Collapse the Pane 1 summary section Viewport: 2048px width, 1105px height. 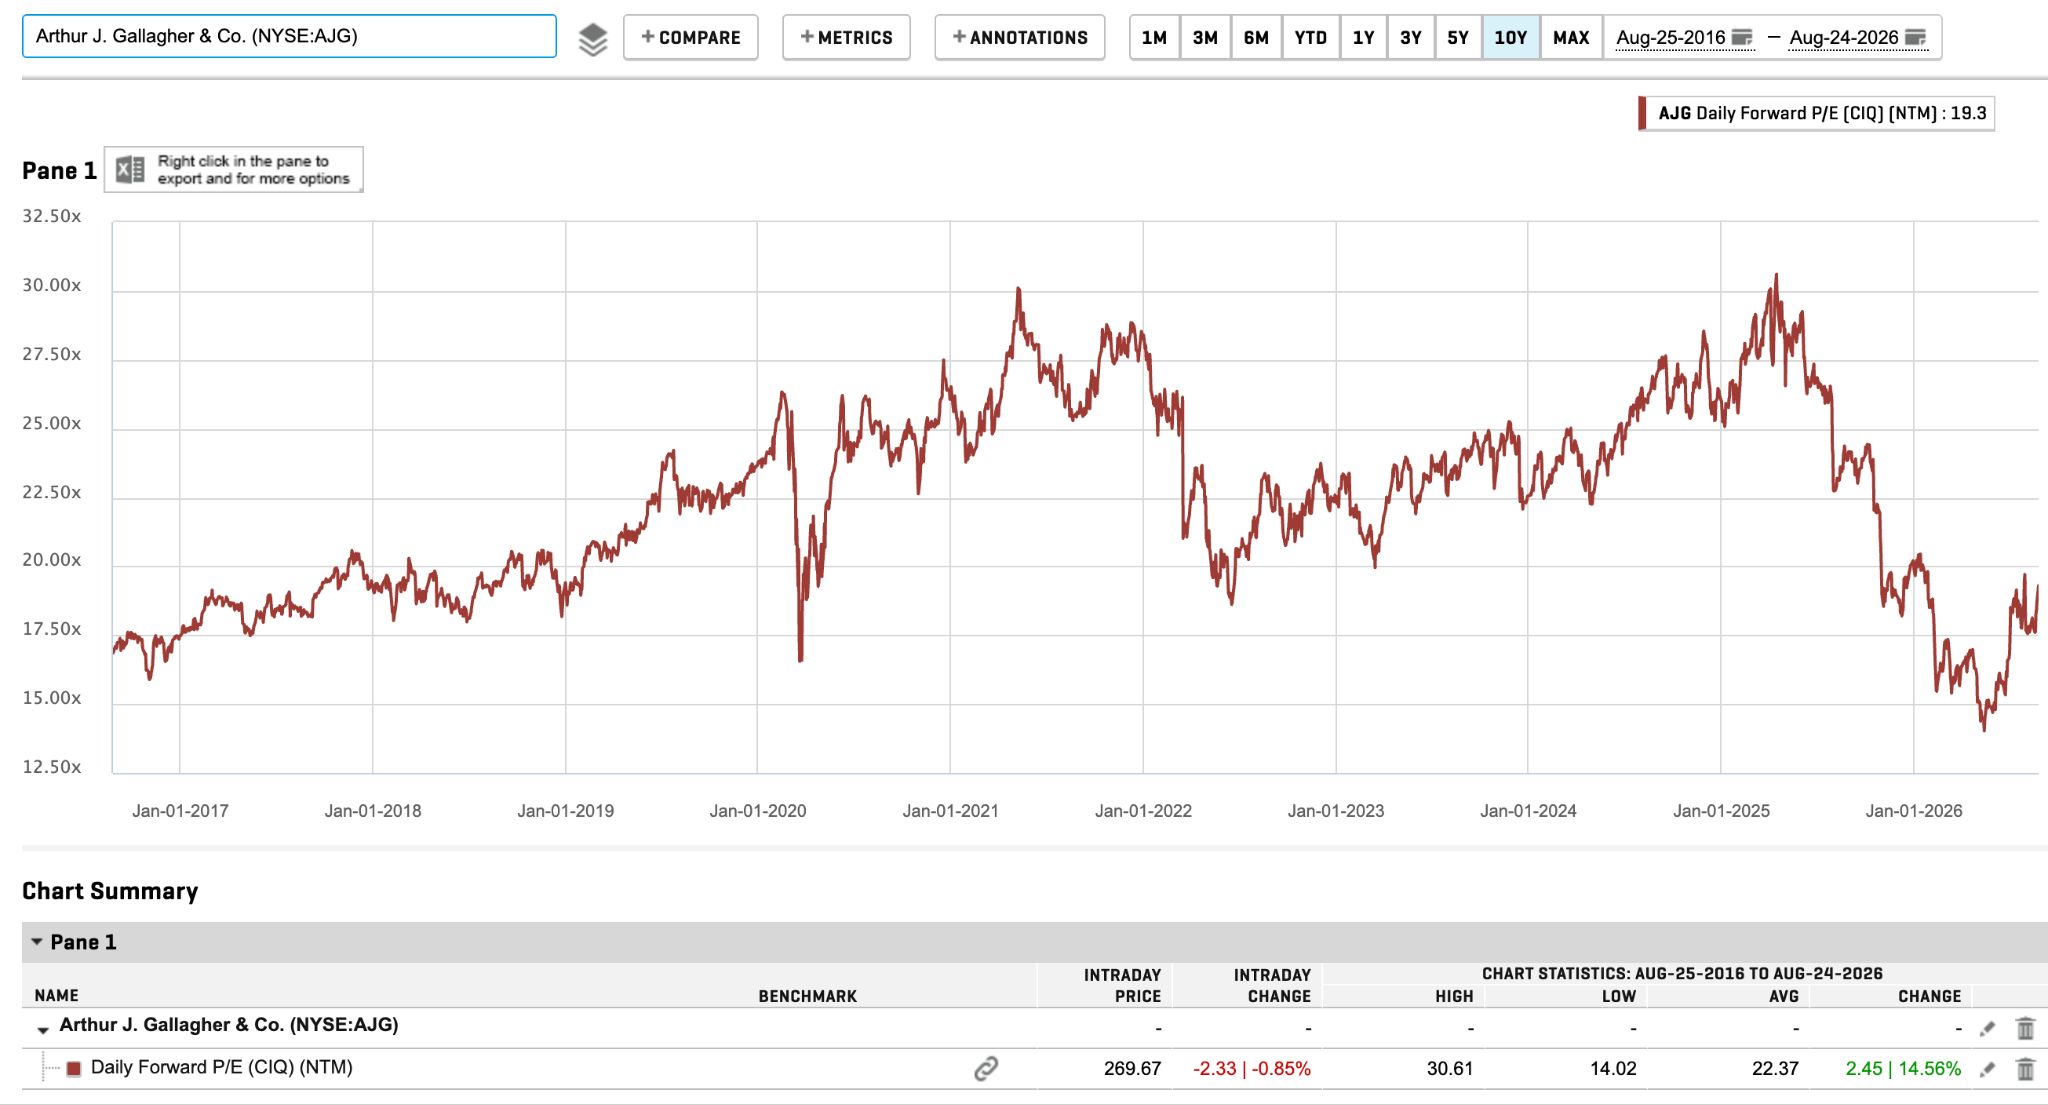point(37,942)
